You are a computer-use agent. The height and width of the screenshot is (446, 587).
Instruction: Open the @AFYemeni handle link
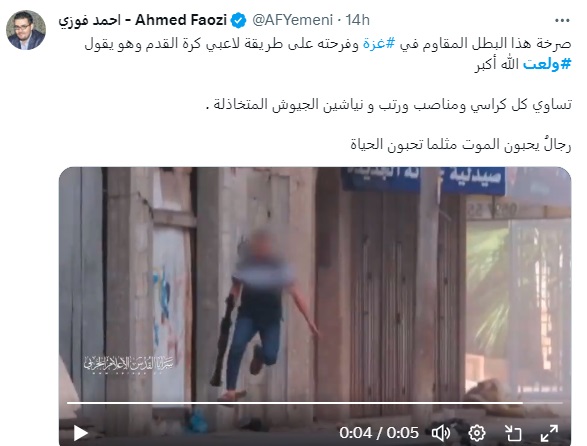tap(292, 20)
